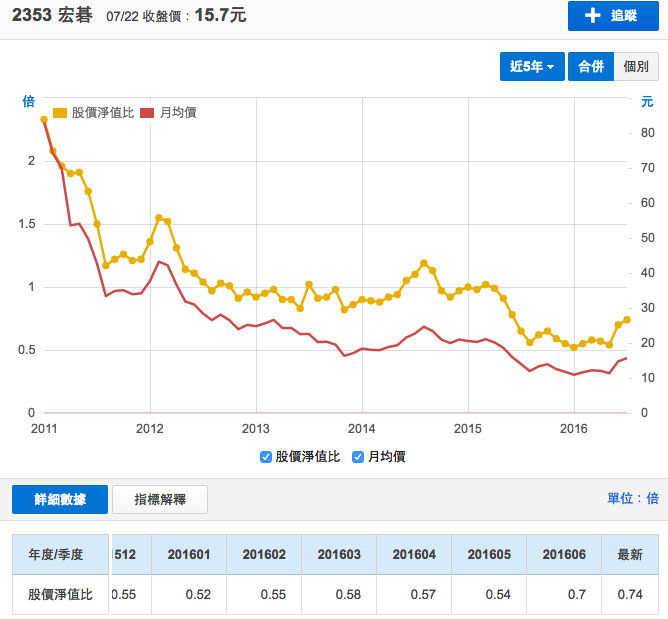Click the plus icon on 追蹤 button

point(593,16)
